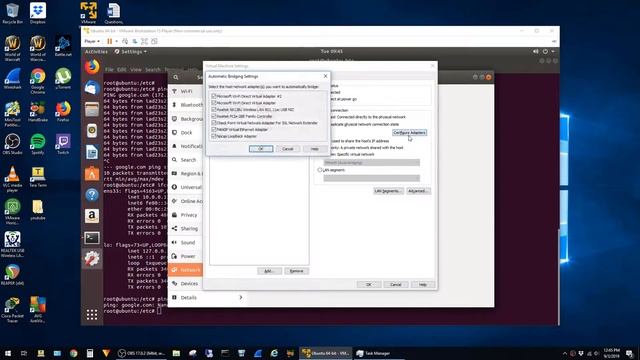
Task: Toggle Microsoft Wi-Fi Direct Virtual Adapter #2 checkbox
Action: pos(213,96)
